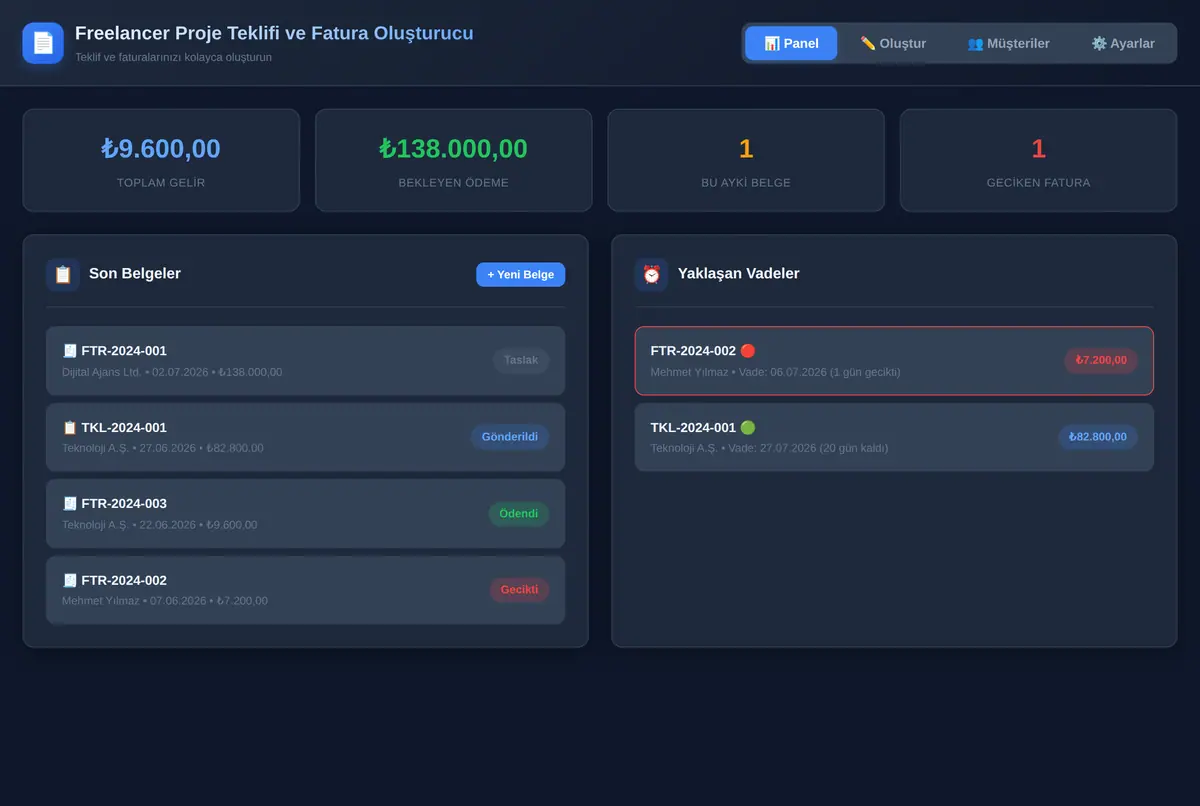The image size is (1200, 806).
Task: Click the ₺7.200,00 amount badge
Action: [1101, 360]
